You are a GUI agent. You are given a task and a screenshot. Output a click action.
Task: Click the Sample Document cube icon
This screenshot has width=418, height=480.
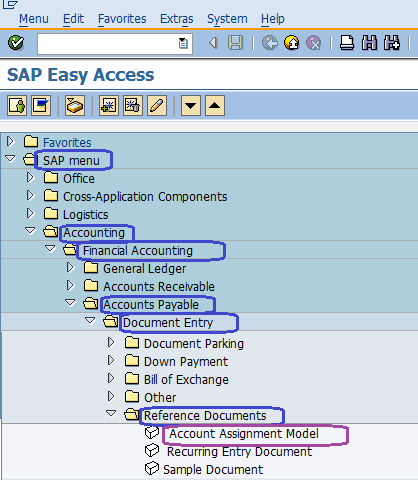point(152,468)
